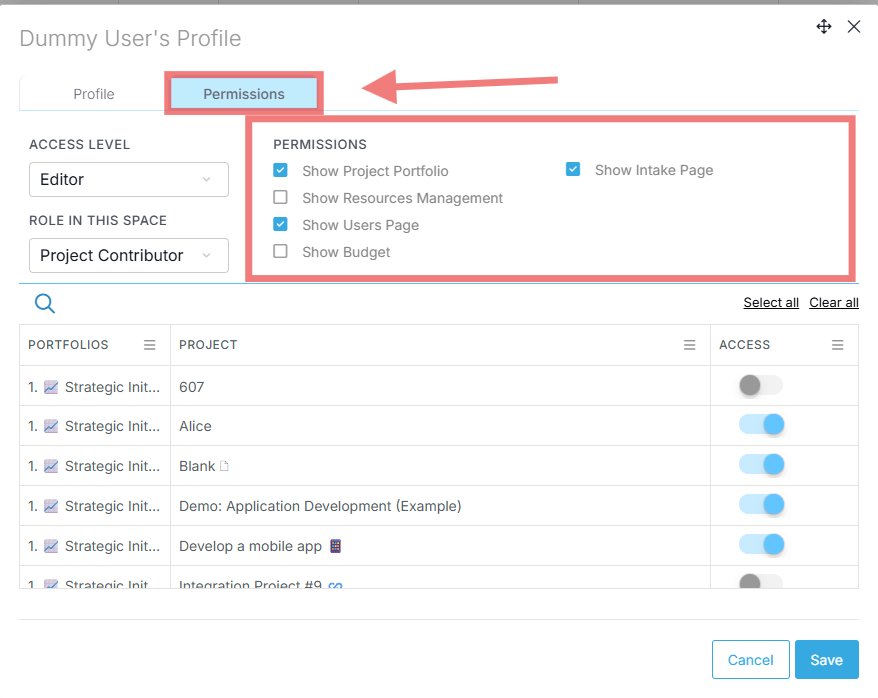Click the document icon beside Blank project
Screen dimensions: 878x698
click(x=224, y=466)
